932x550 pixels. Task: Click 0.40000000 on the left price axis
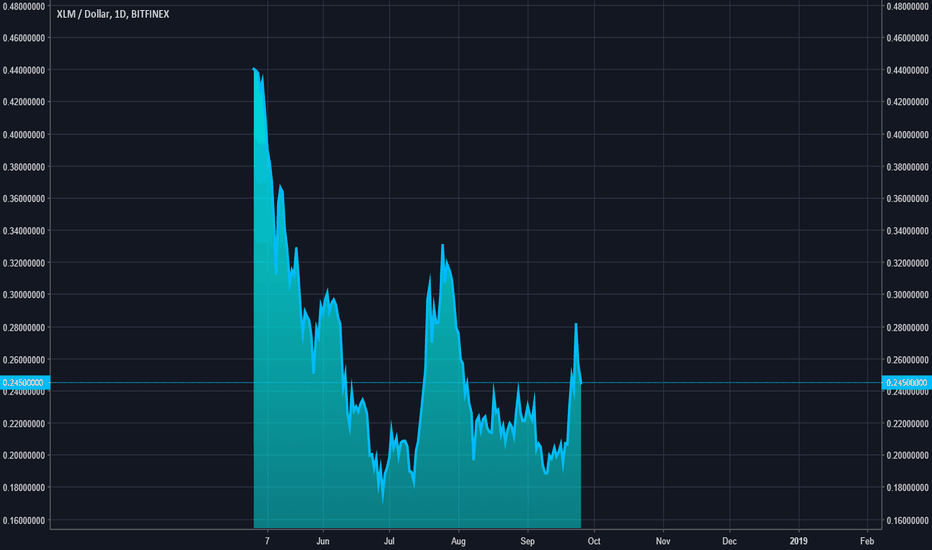24,135
